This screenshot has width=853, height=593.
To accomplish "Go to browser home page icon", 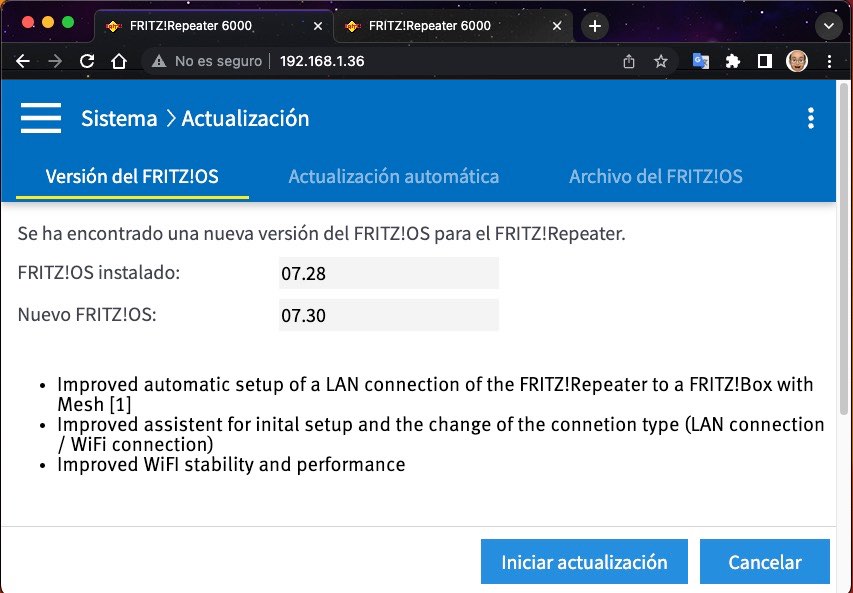I will [119, 61].
